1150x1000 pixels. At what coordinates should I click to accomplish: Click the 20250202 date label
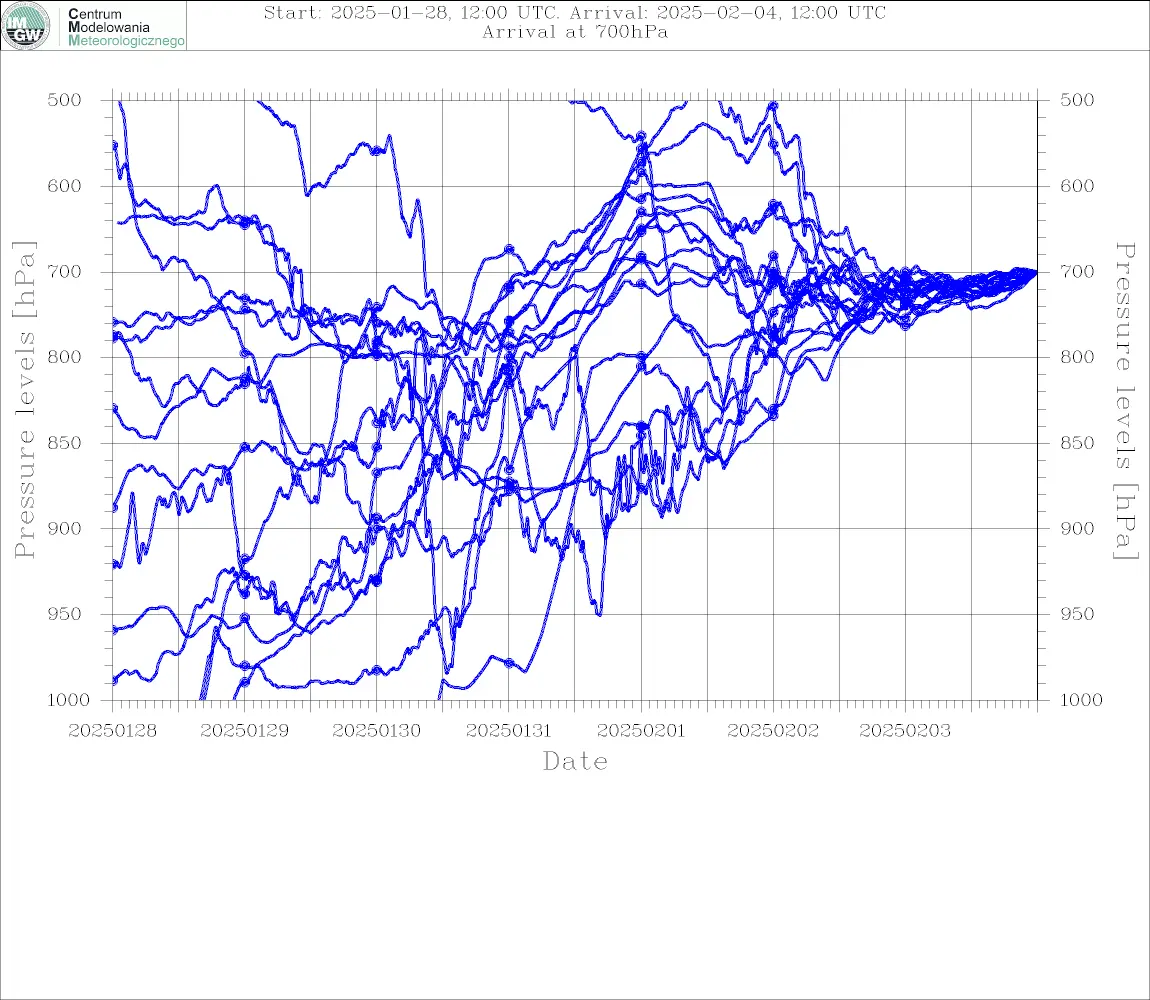(x=773, y=731)
